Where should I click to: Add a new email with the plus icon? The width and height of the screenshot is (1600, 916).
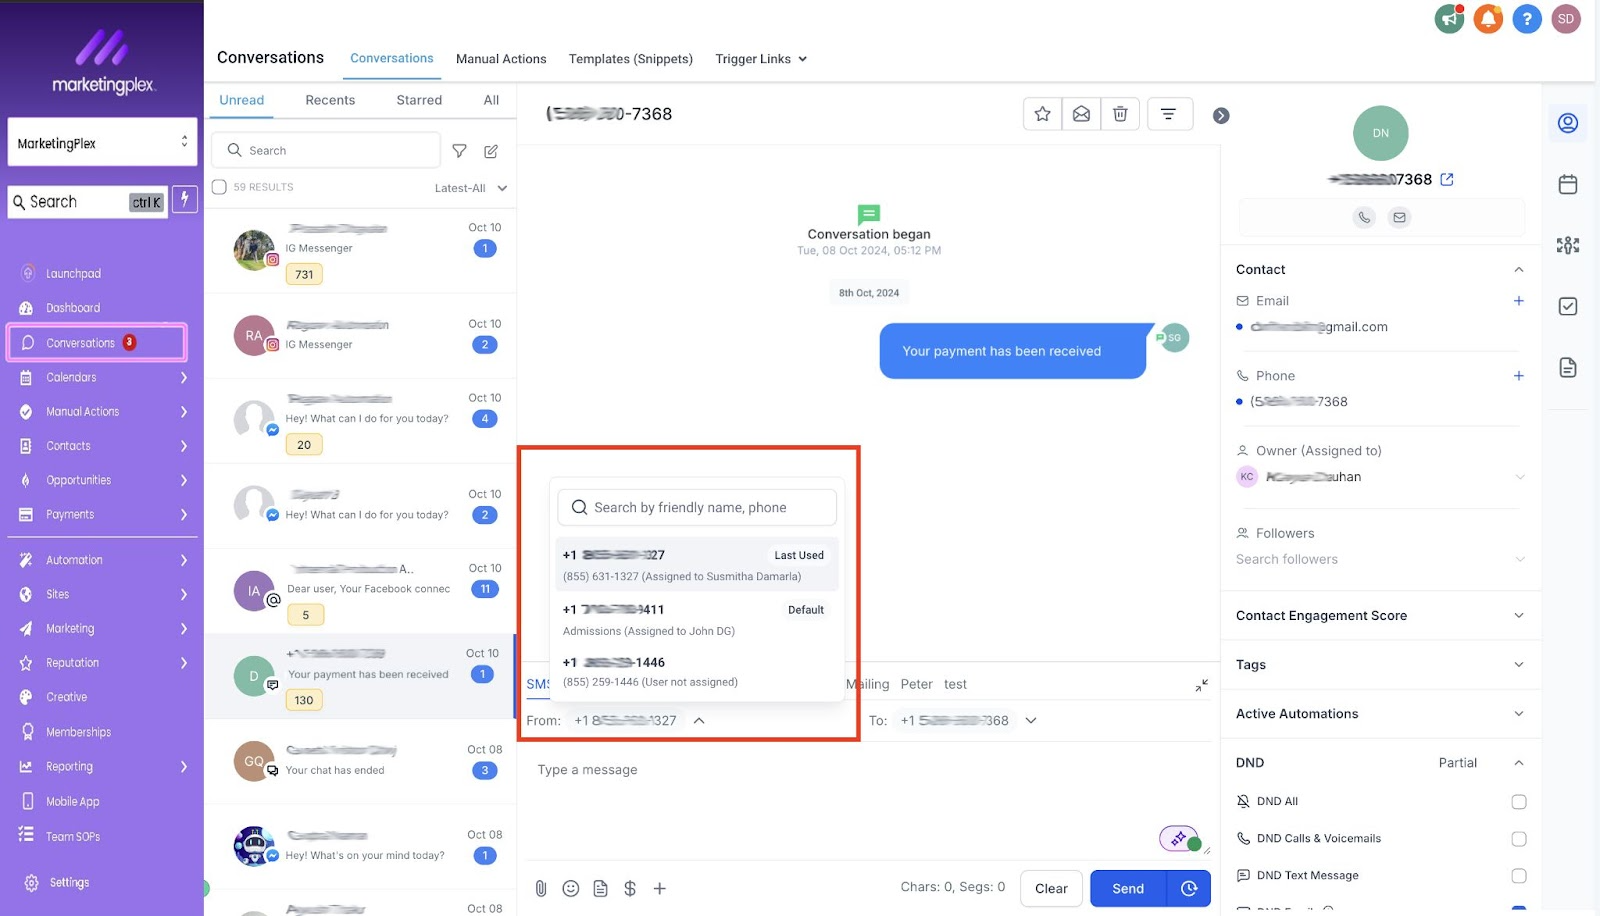1519,301
